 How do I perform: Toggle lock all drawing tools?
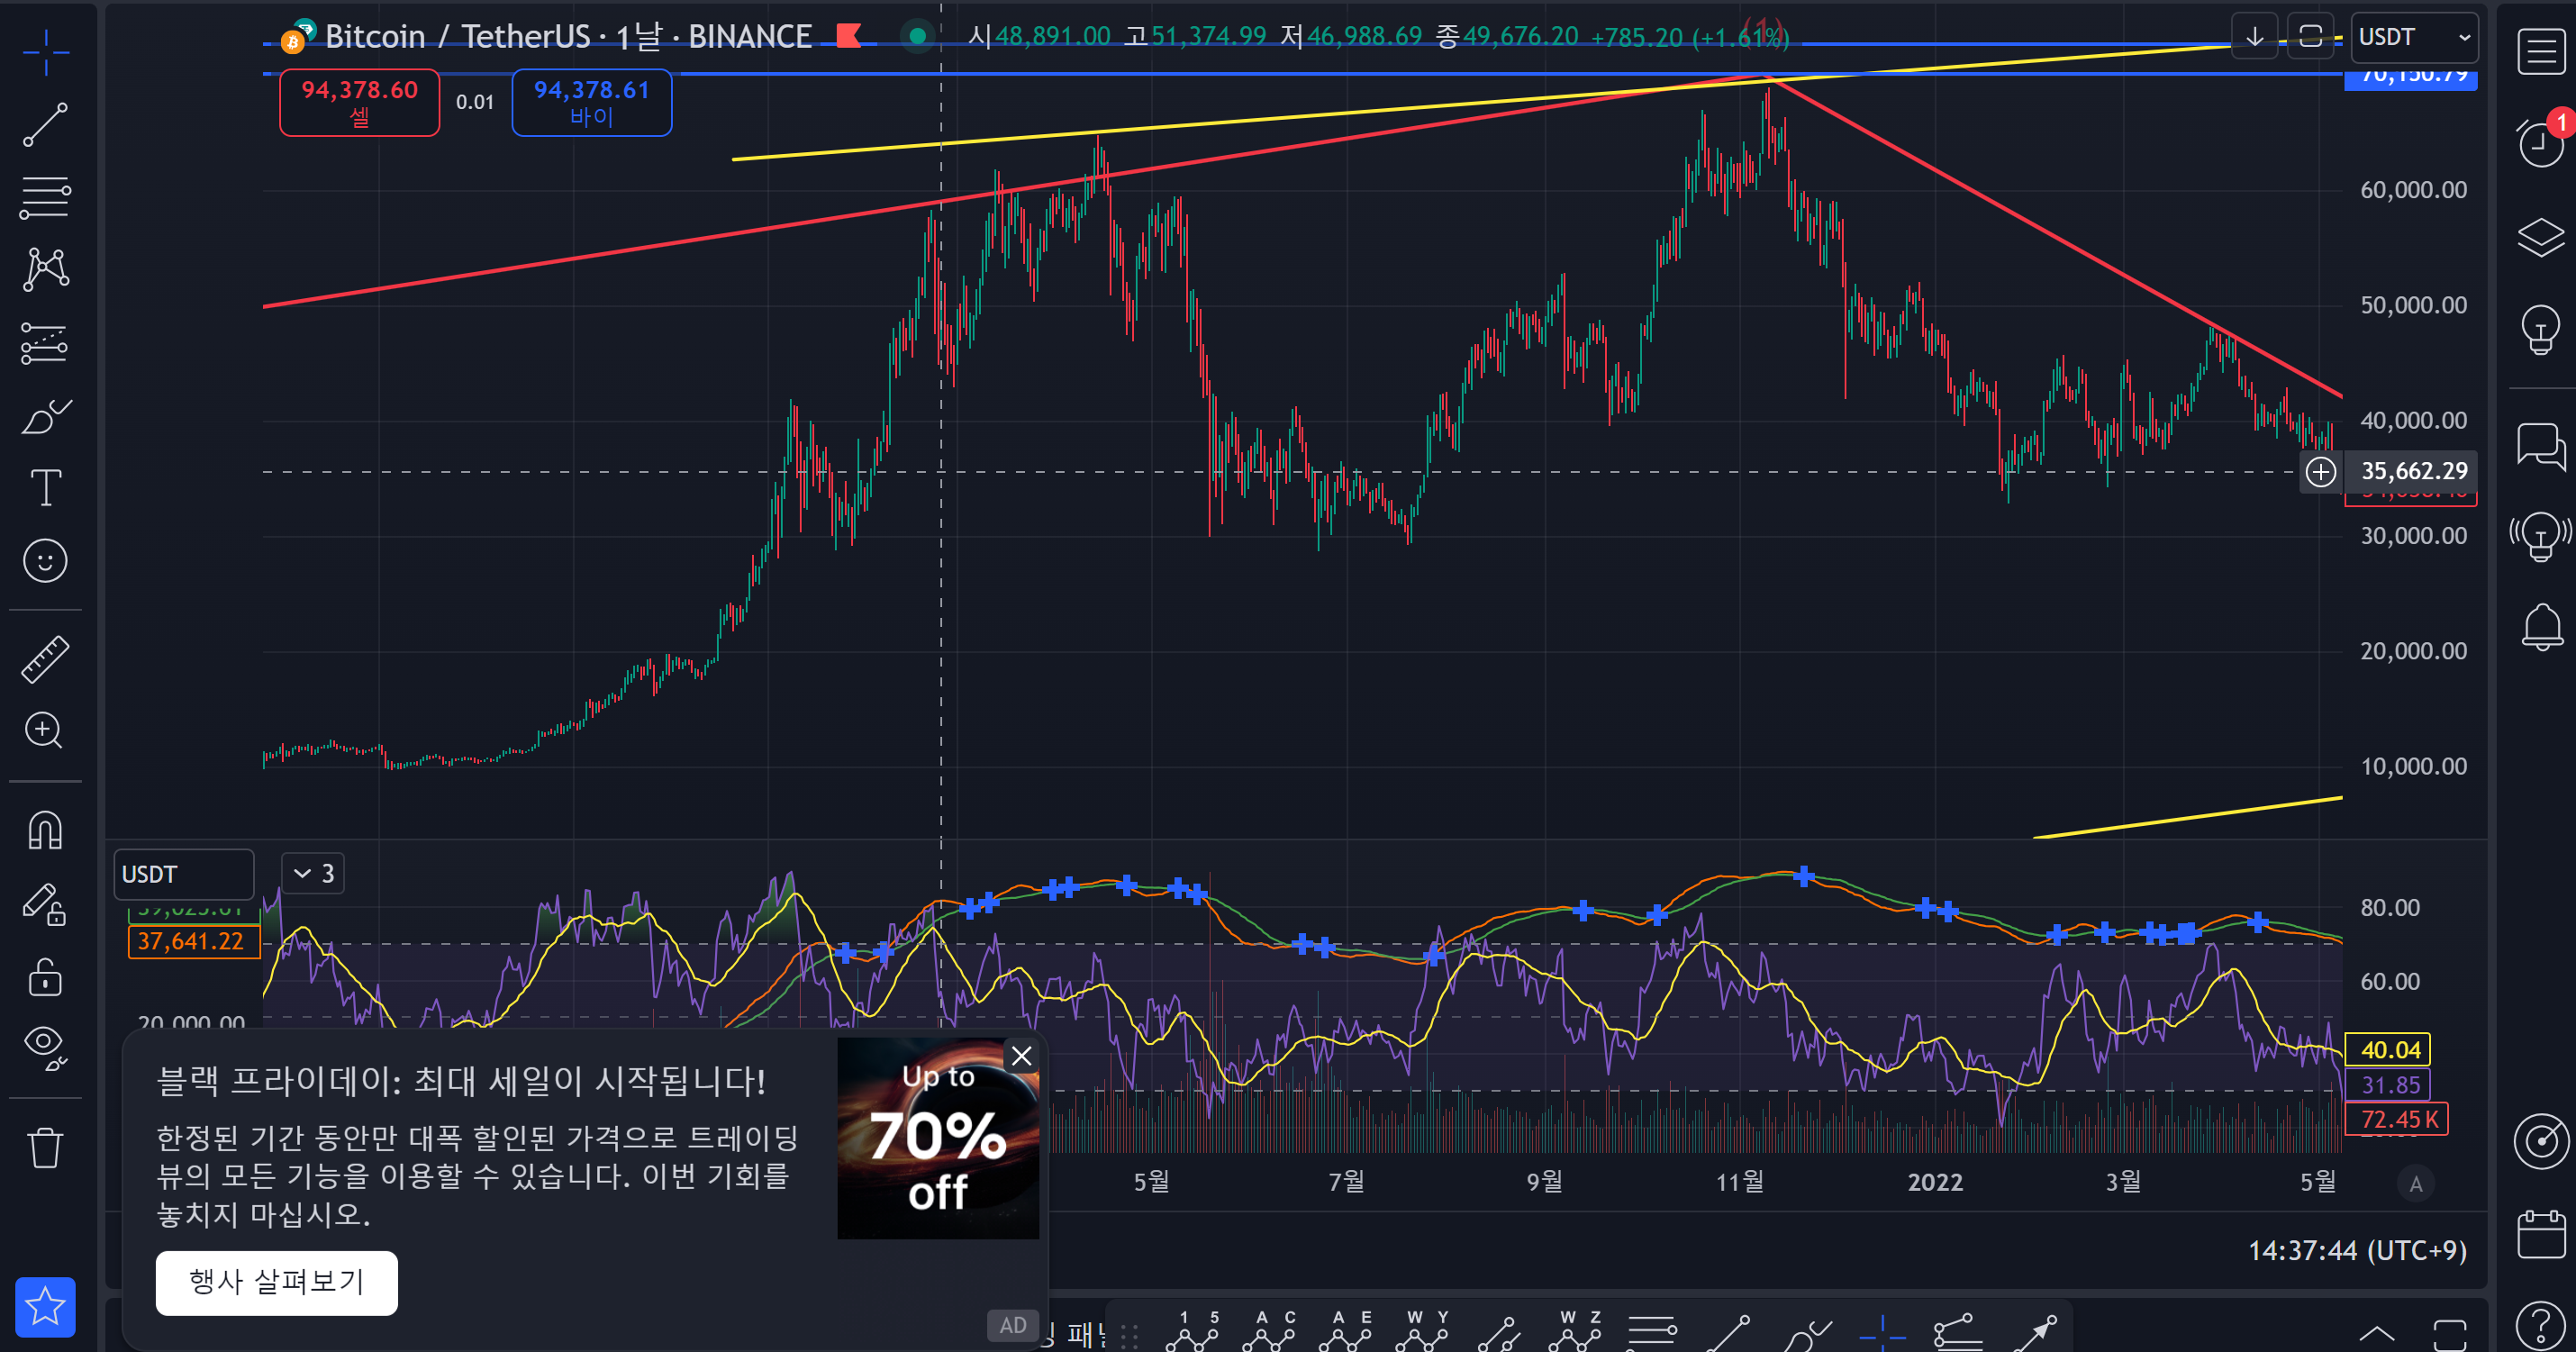tap(45, 976)
